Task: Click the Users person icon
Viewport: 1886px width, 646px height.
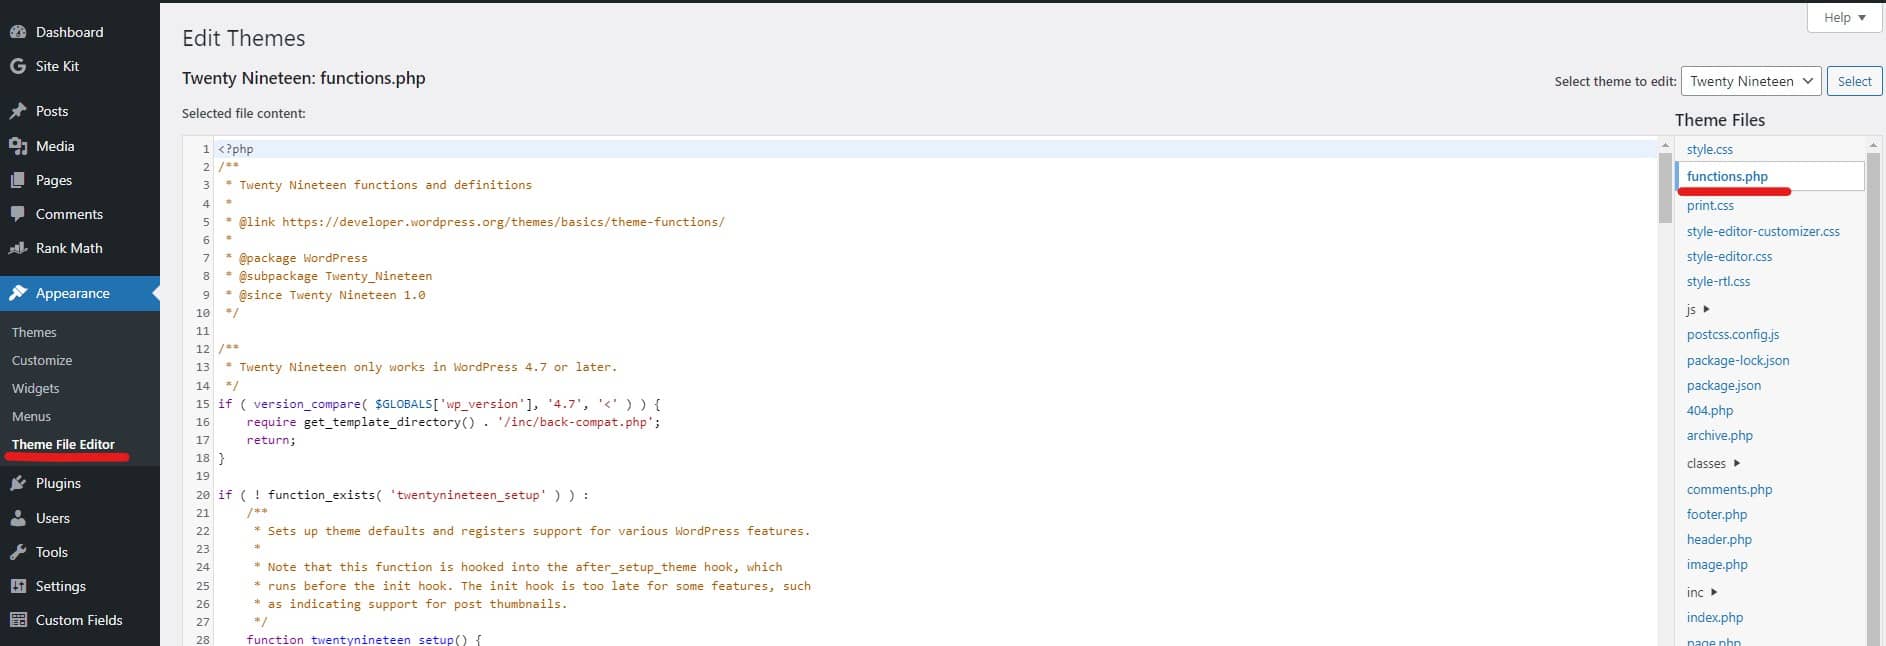Action: coord(18,518)
